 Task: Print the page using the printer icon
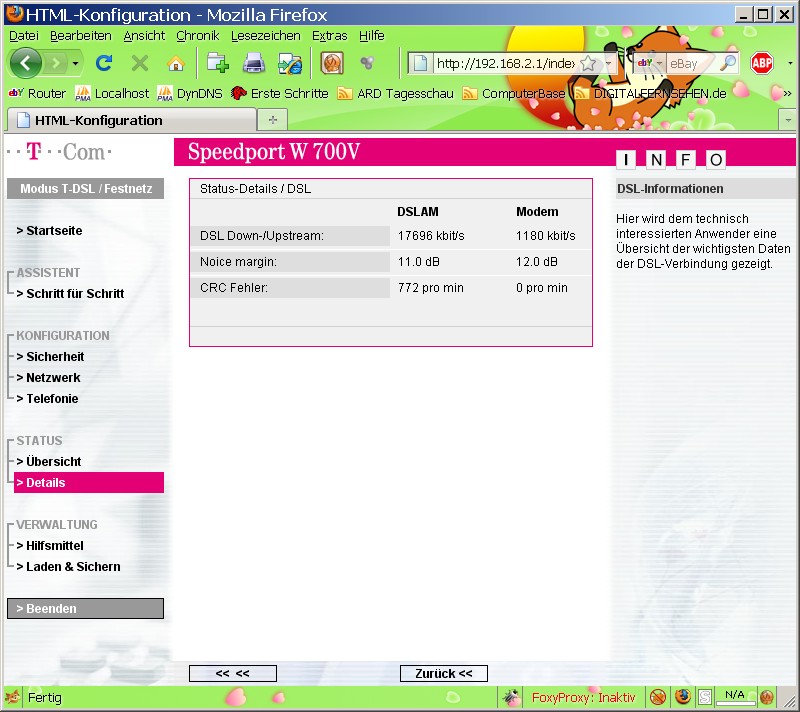(x=254, y=63)
